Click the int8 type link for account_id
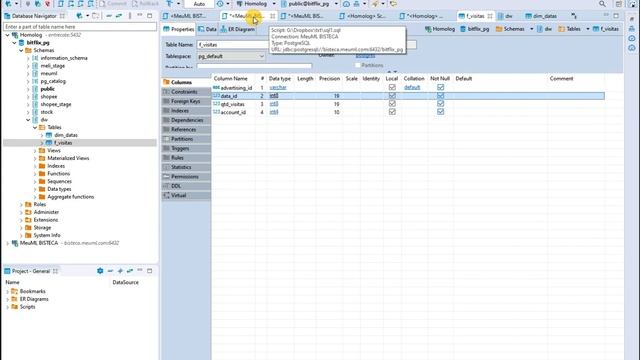Image resolution: width=640 pixels, height=360 pixels. (x=274, y=112)
